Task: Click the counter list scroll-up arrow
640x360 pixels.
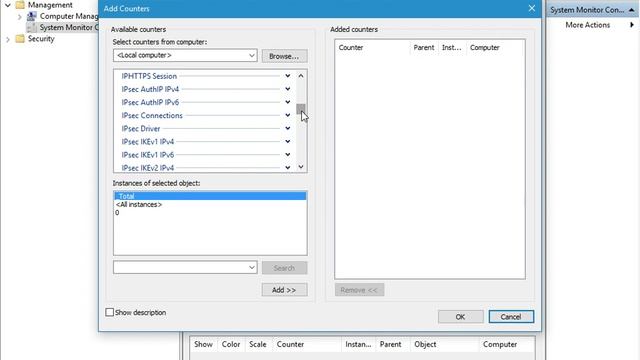Action: (301, 76)
